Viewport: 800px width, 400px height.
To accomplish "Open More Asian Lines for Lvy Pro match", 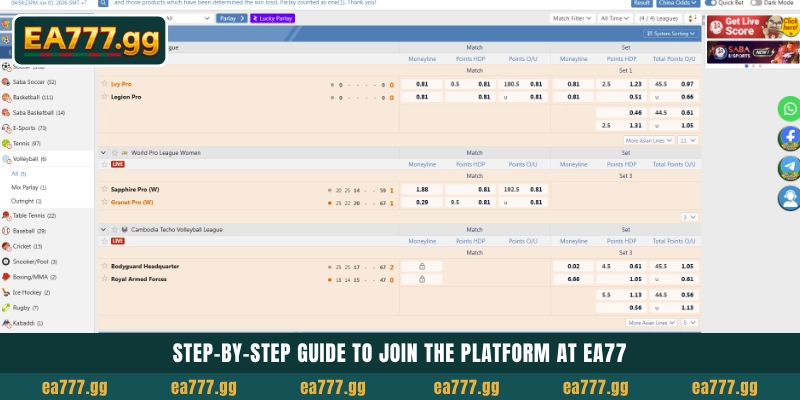I will [x=649, y=140].
